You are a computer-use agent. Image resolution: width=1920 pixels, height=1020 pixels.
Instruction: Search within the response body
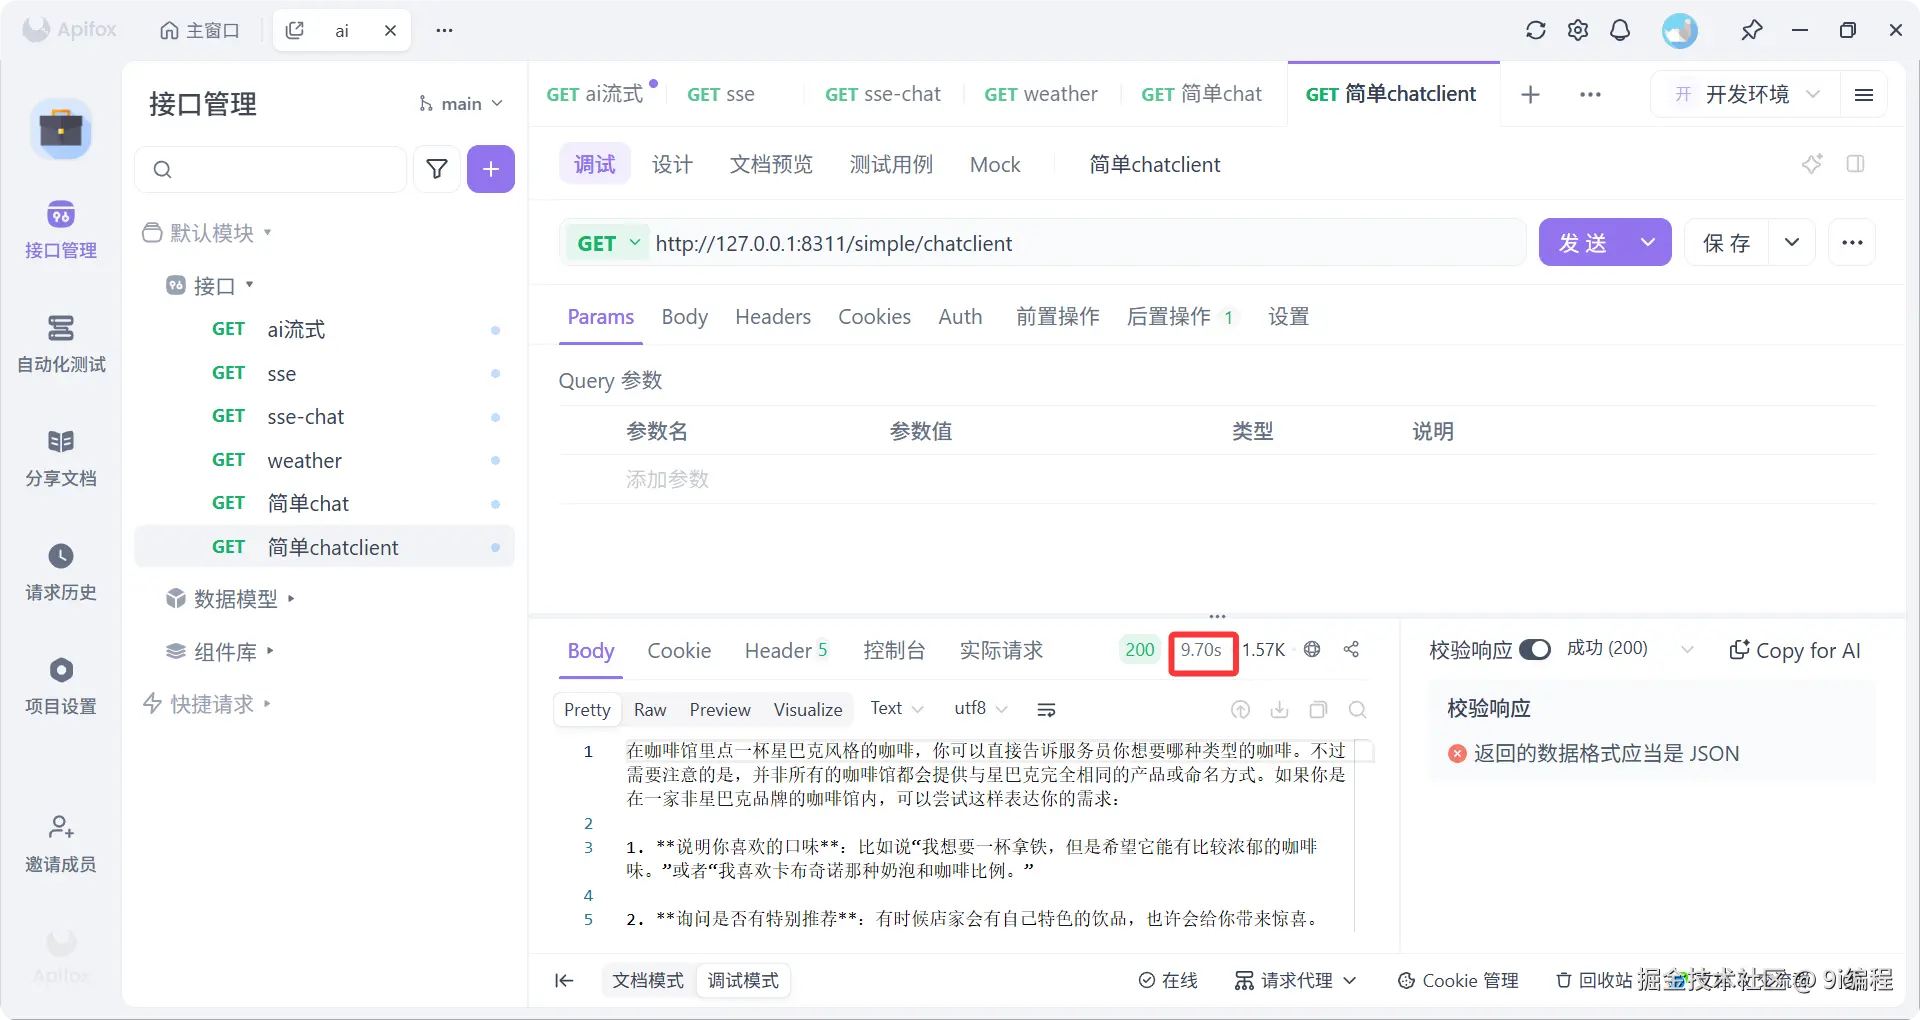[1357, 709]
